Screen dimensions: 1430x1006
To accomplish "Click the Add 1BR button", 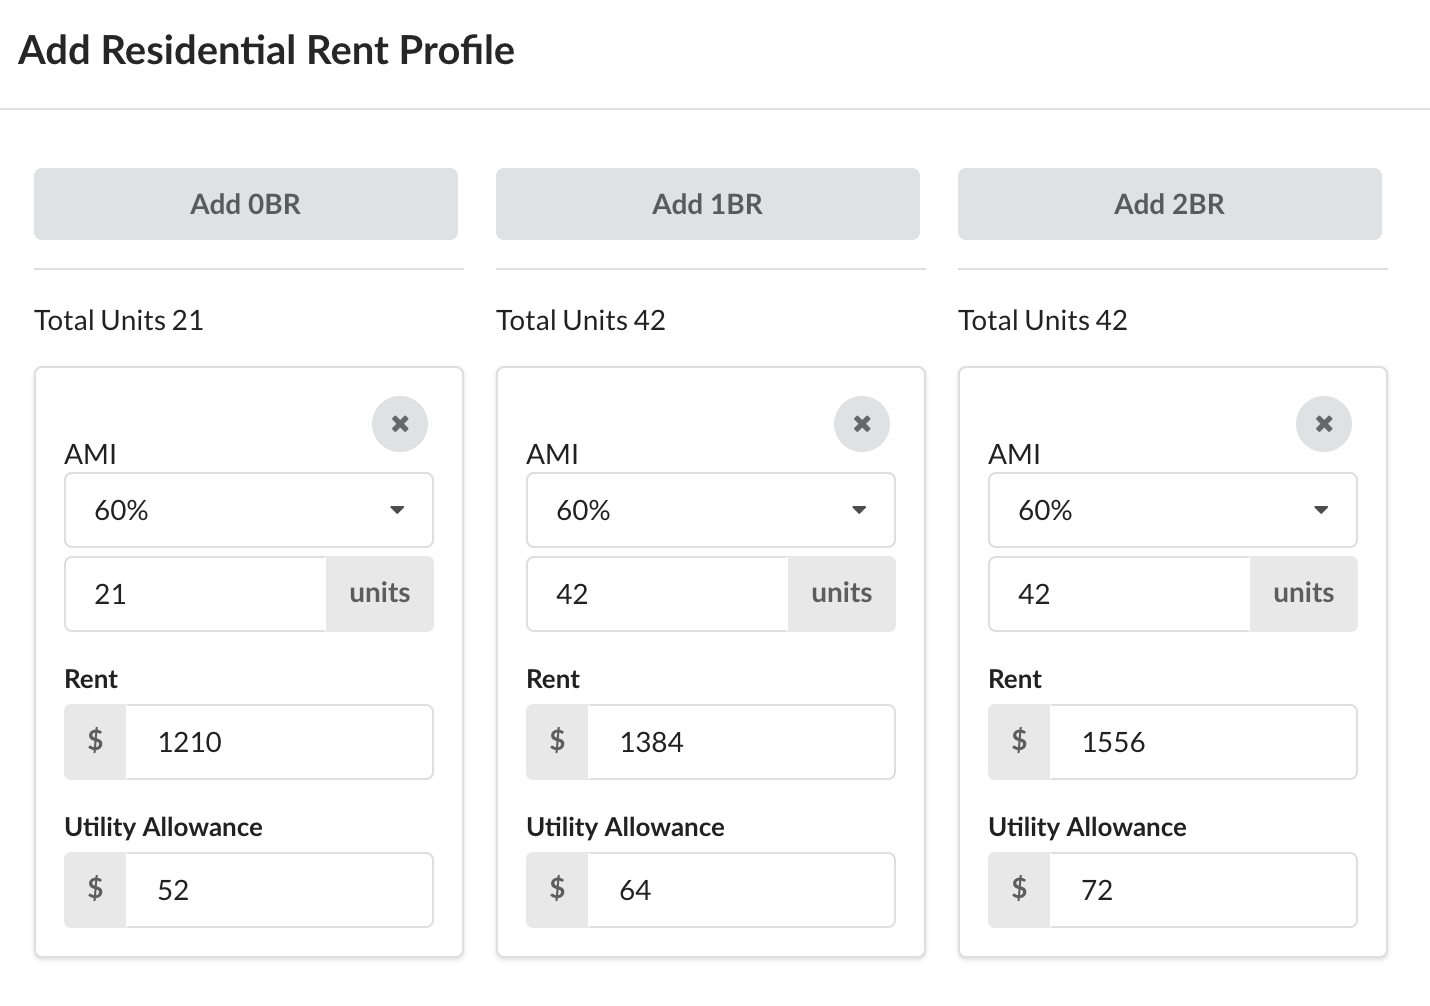I will click(x=708, y=204).
